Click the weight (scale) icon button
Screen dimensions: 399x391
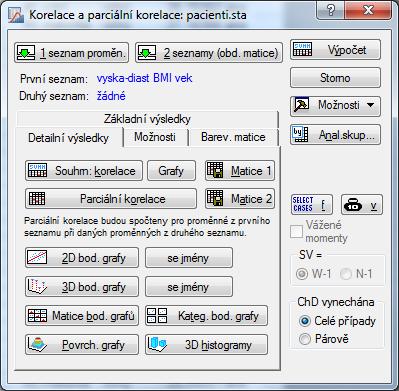(362, 204)
